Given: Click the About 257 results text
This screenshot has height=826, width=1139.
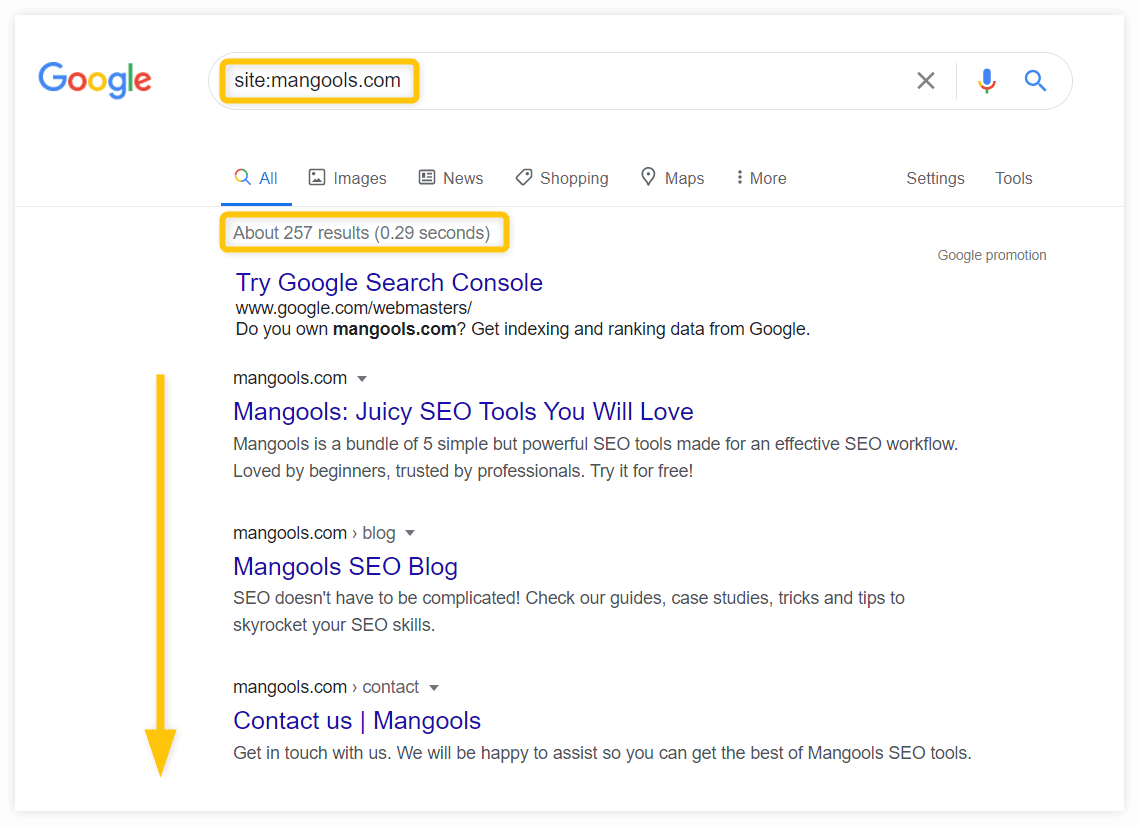Looking at the screenshot, I should click(x=362, y=233).
